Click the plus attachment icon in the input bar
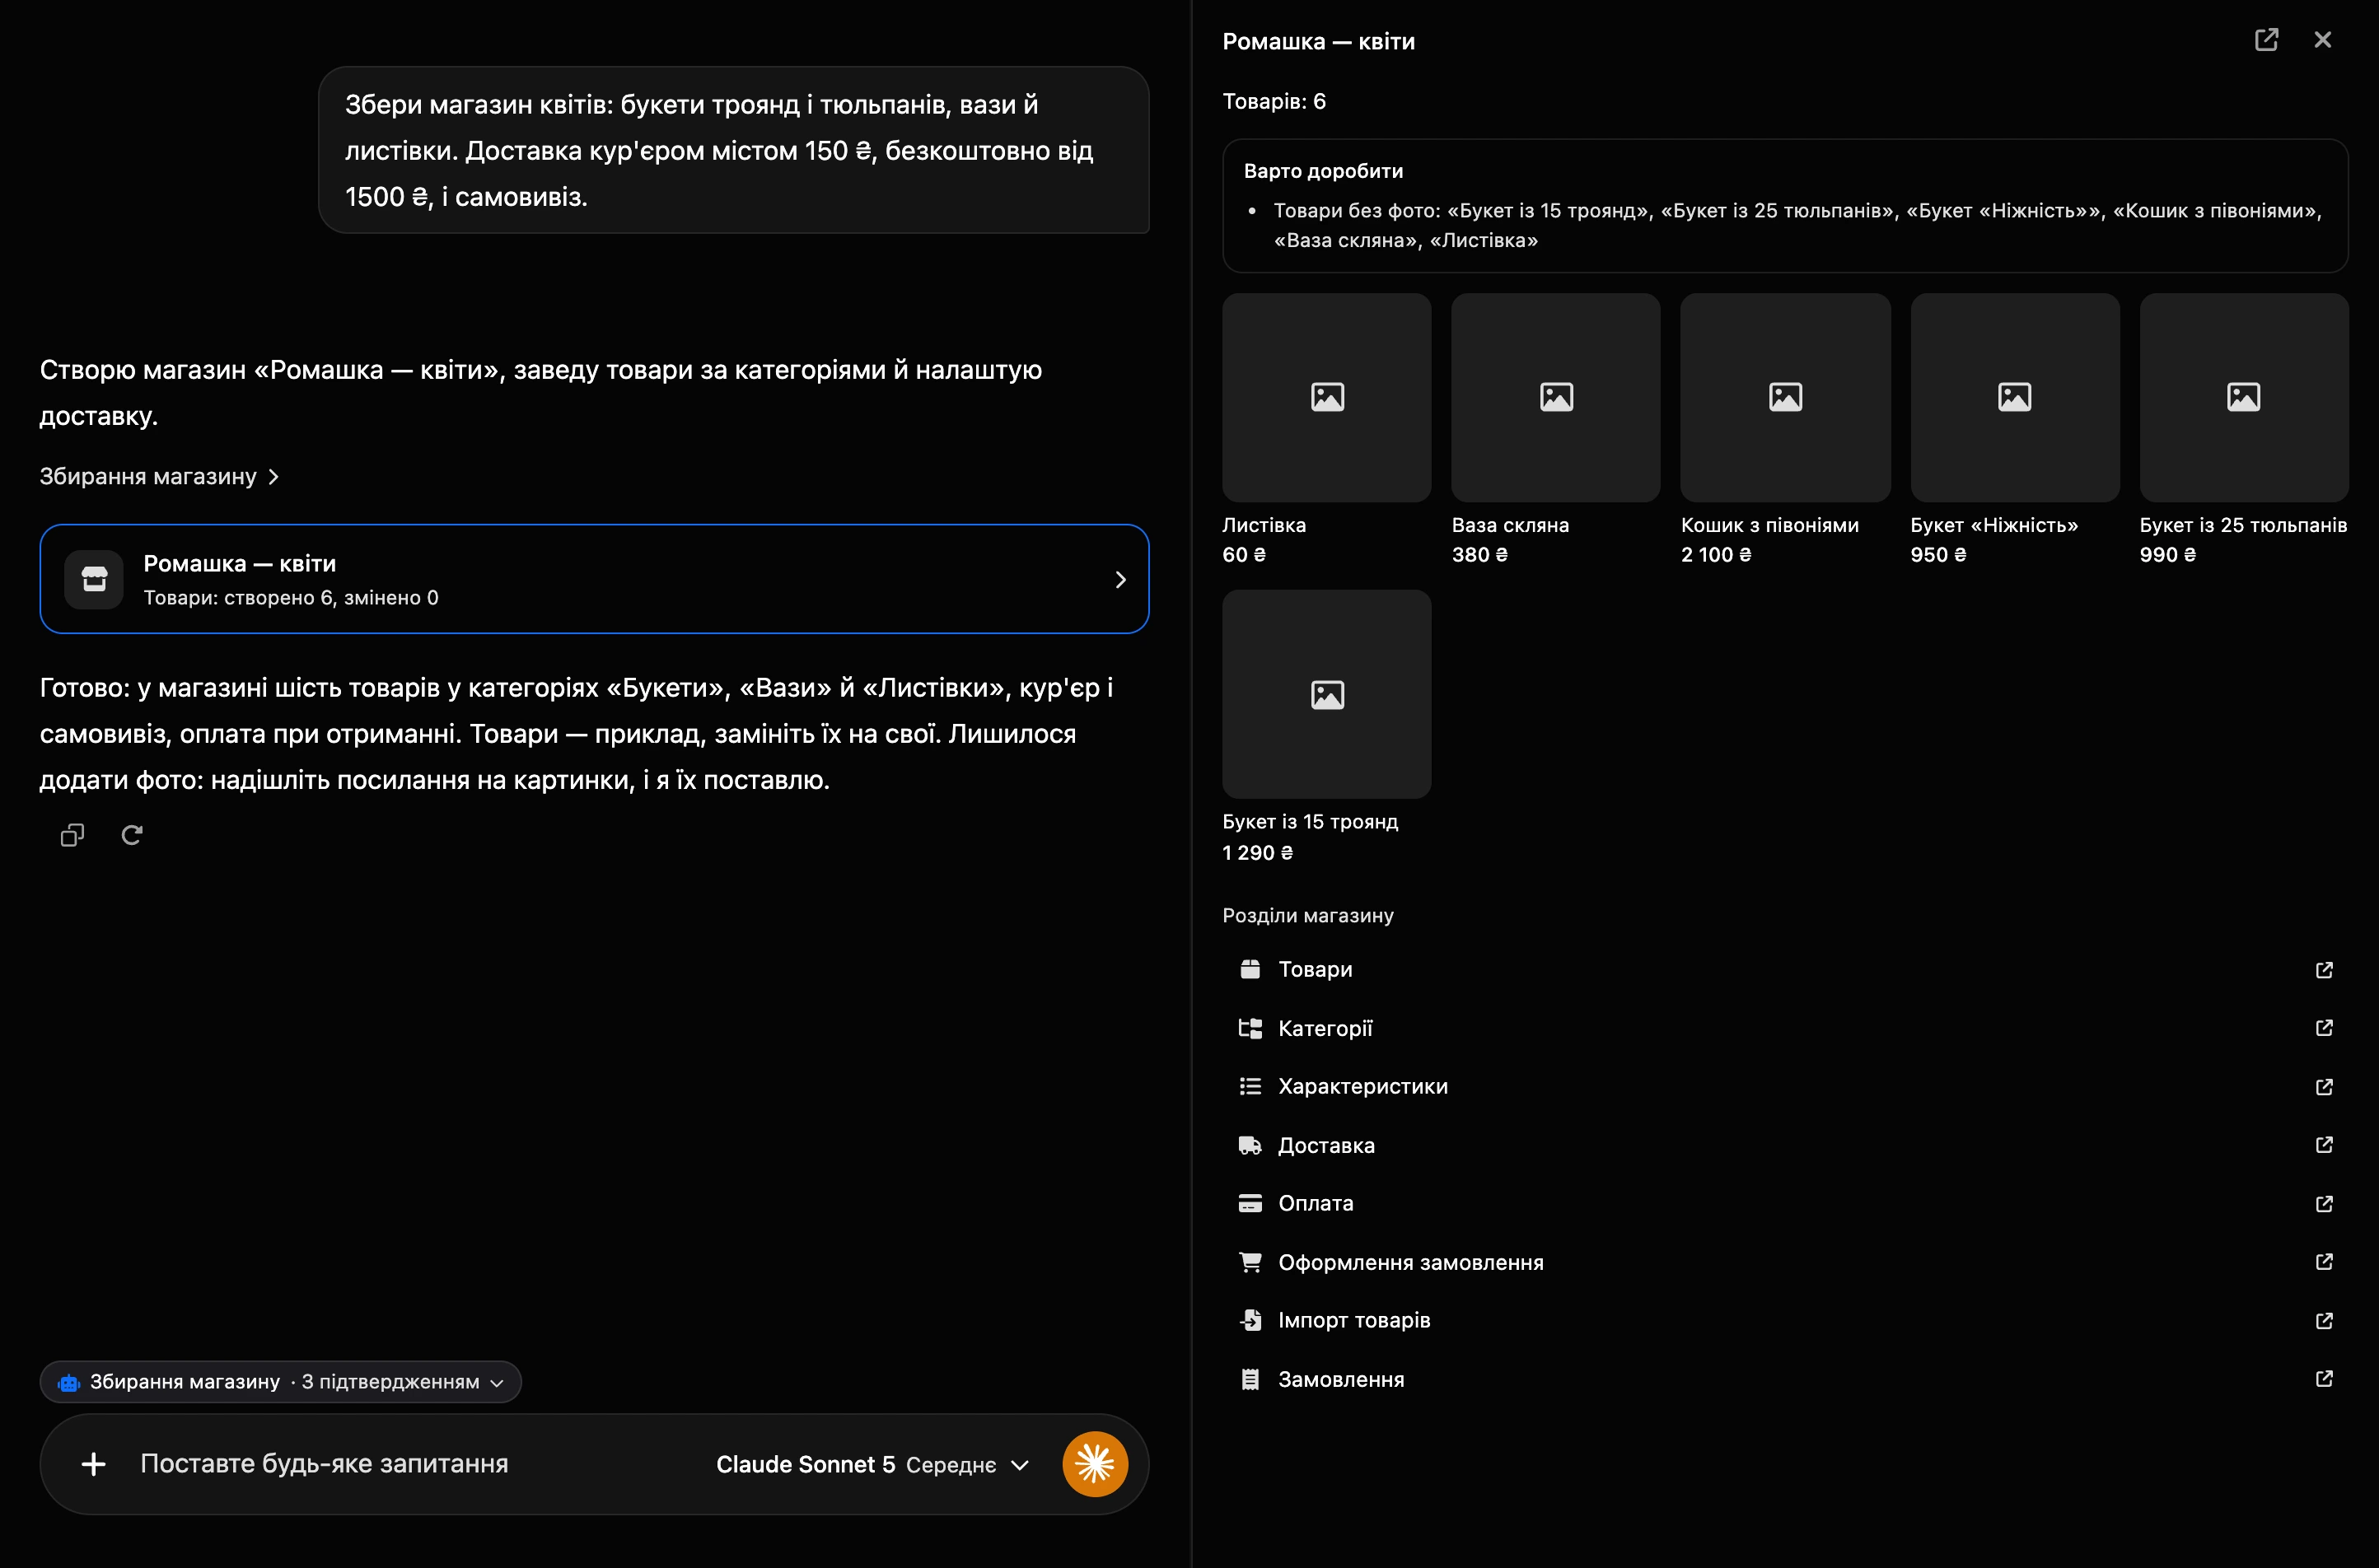The height and width of the screenshot is (1568, 2379). click(94, 1464)
